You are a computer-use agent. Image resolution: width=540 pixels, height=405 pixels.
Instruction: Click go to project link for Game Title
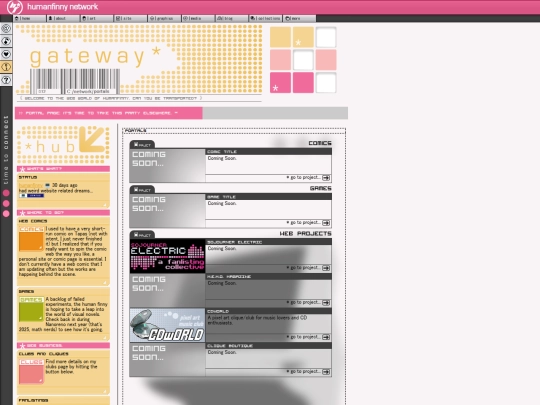point(304,222)
